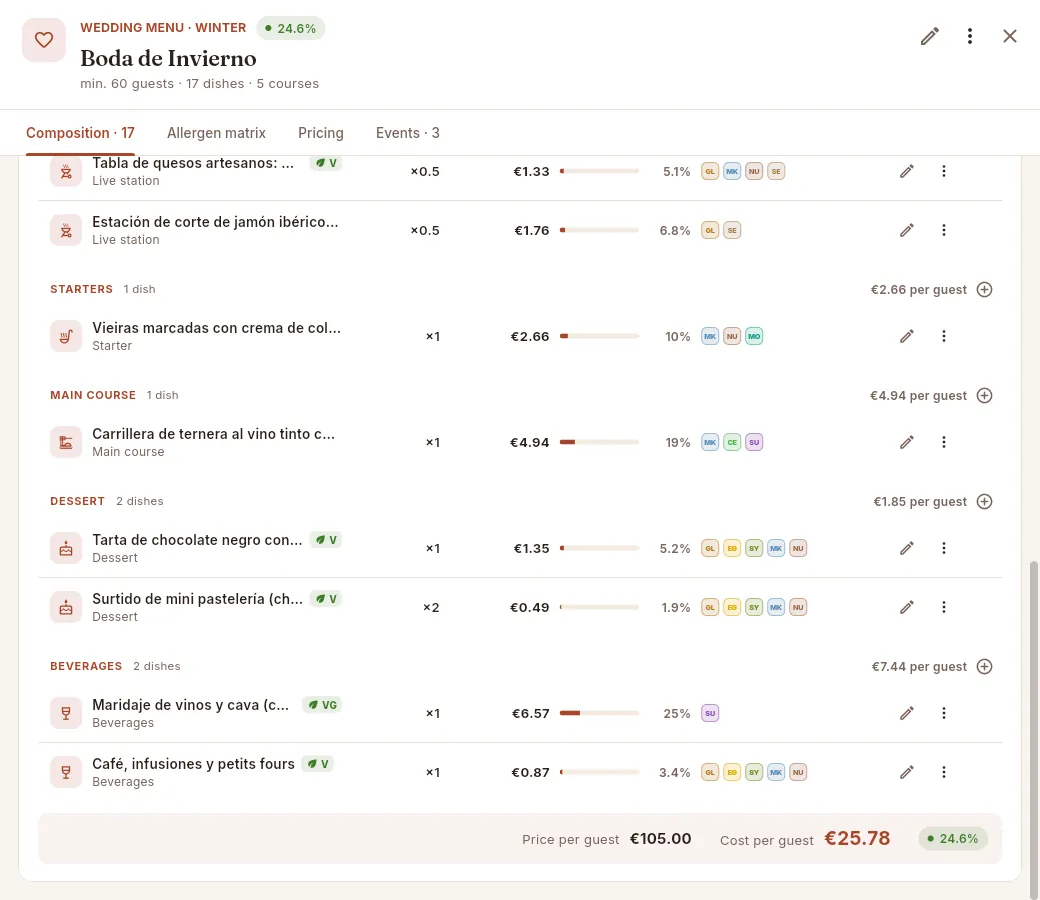Click the vegan VG tag on Maridaje de vinos
The width and height of the screenshot is (1040, 900).
pos(322,705)
